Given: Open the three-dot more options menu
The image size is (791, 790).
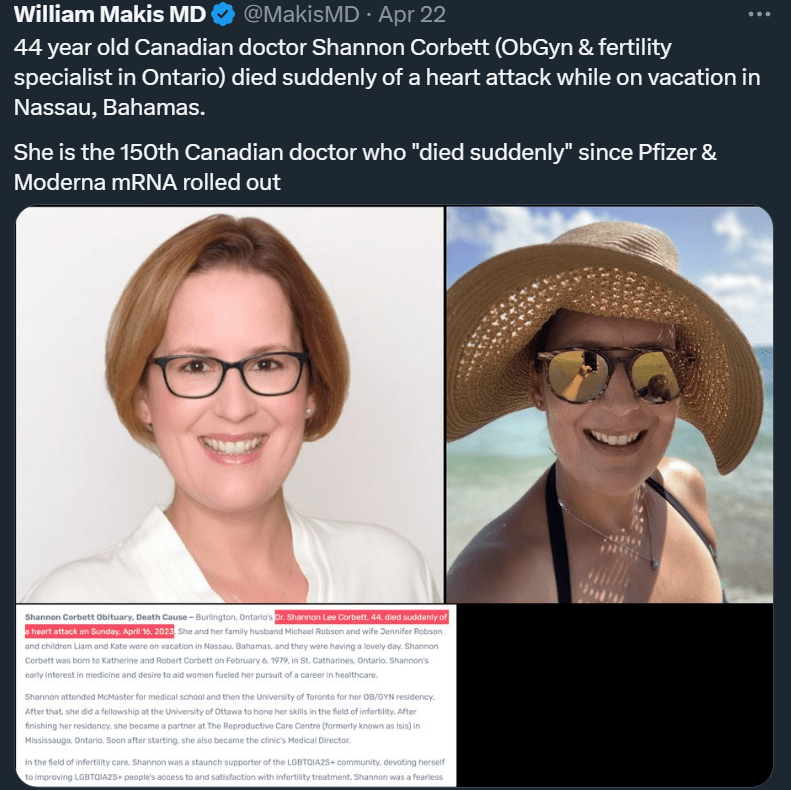Looking at the screenshot, I should [759, 15].
